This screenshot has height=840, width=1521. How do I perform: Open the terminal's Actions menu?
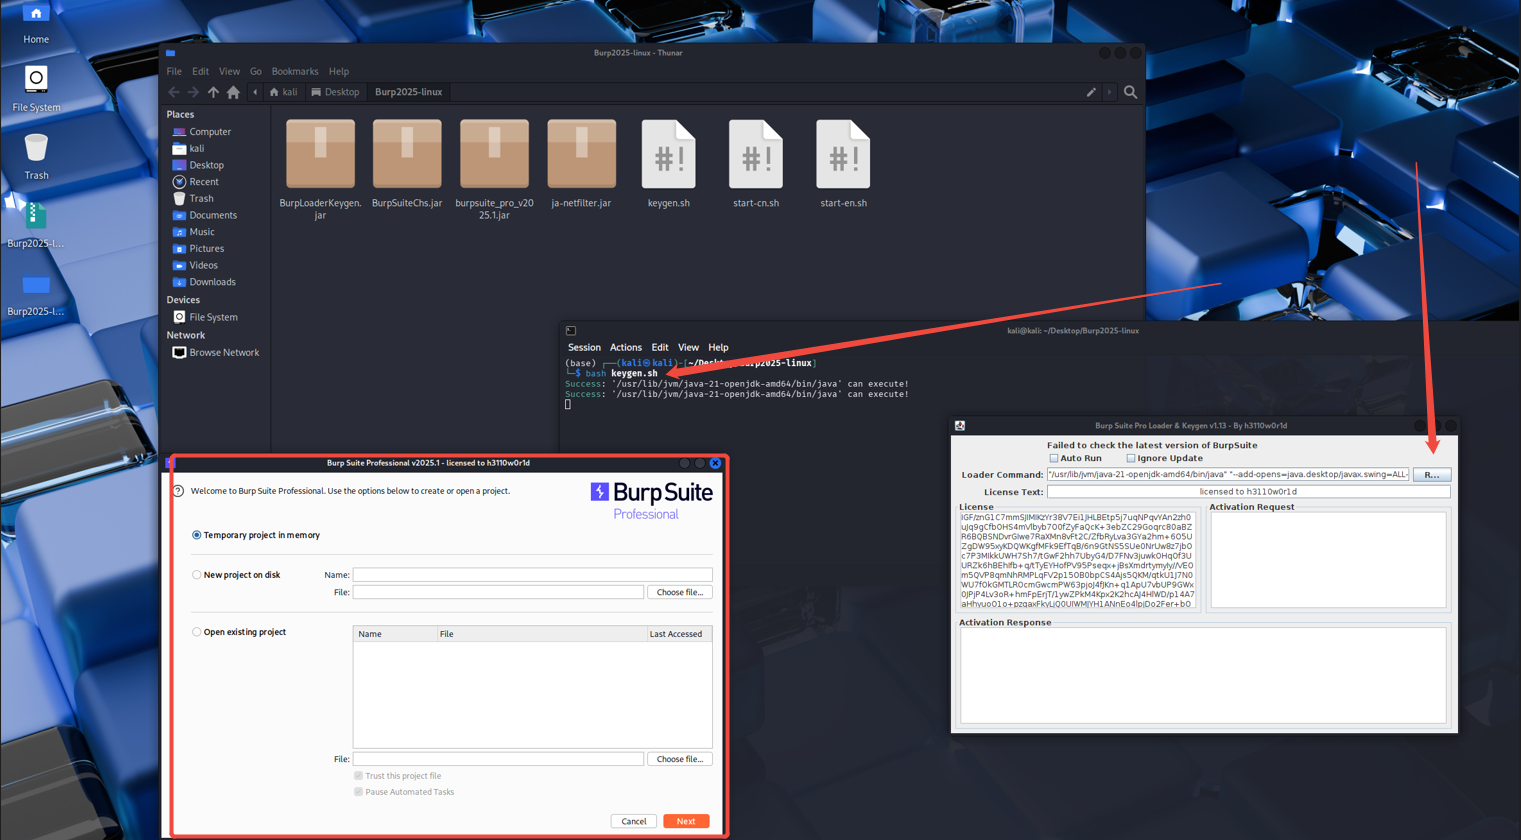pos(625,347)
